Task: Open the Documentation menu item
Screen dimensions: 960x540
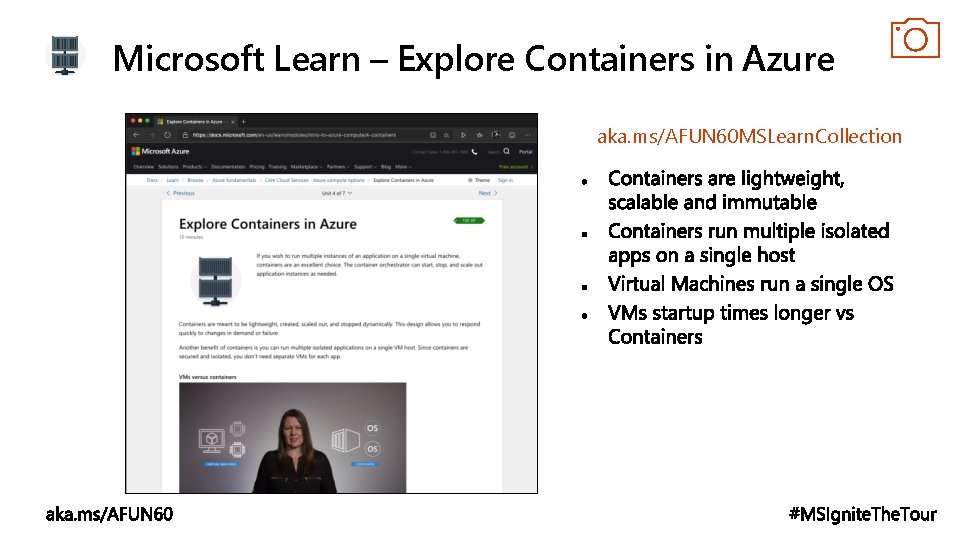Action: (228, 167)
